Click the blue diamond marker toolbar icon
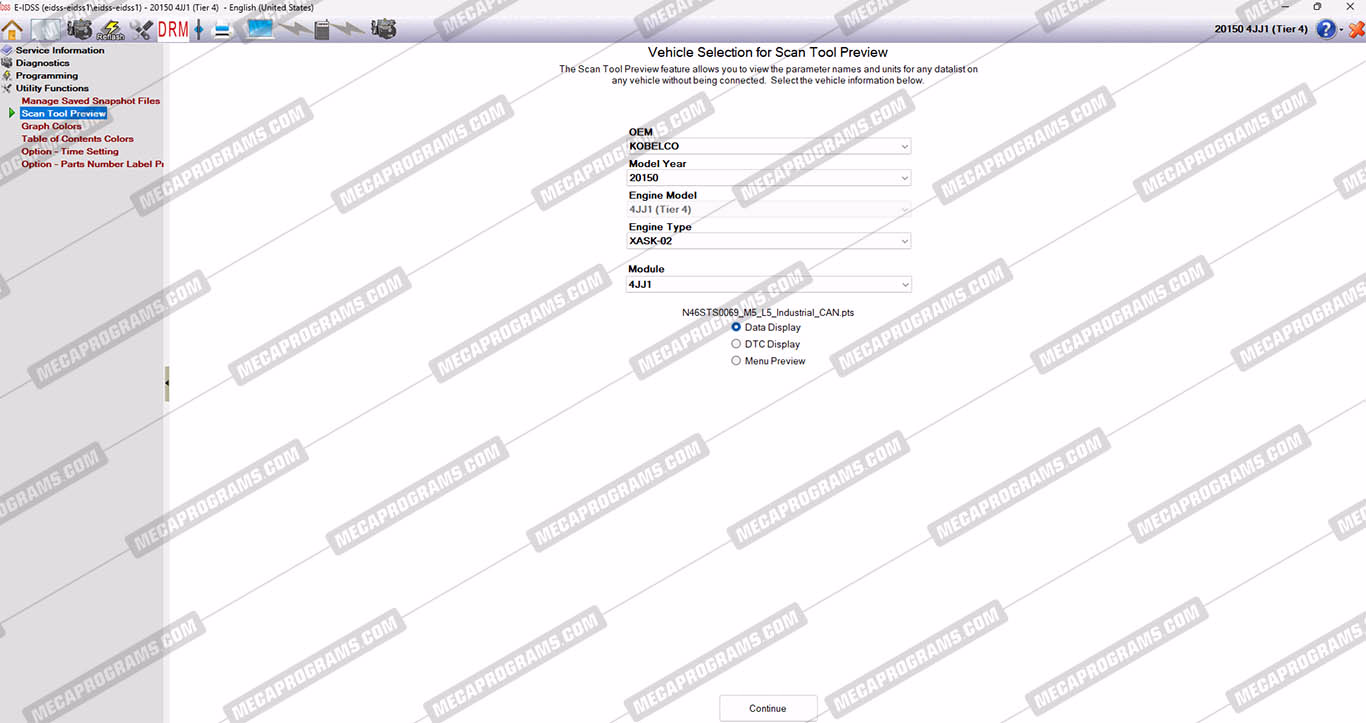The width and height of the screenshot is (1366, 723). point(198,30)
